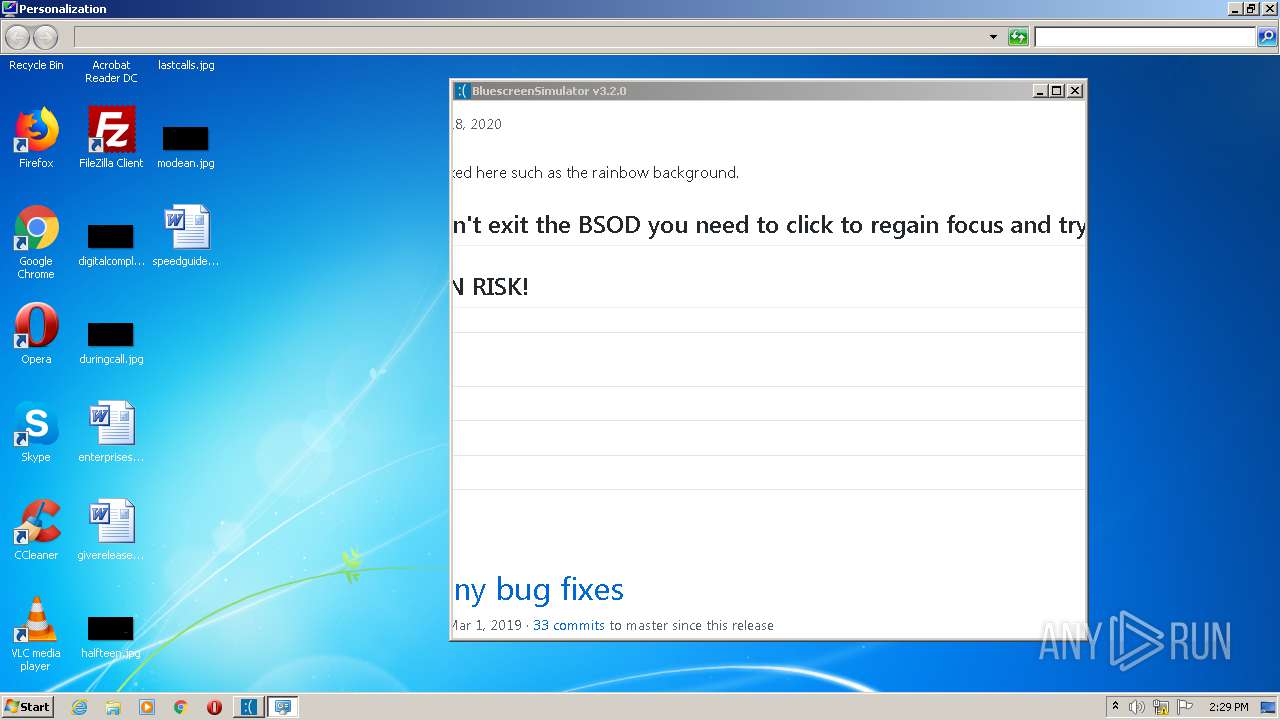Click the 'rainbow background' text line

[x=596, y=173]
